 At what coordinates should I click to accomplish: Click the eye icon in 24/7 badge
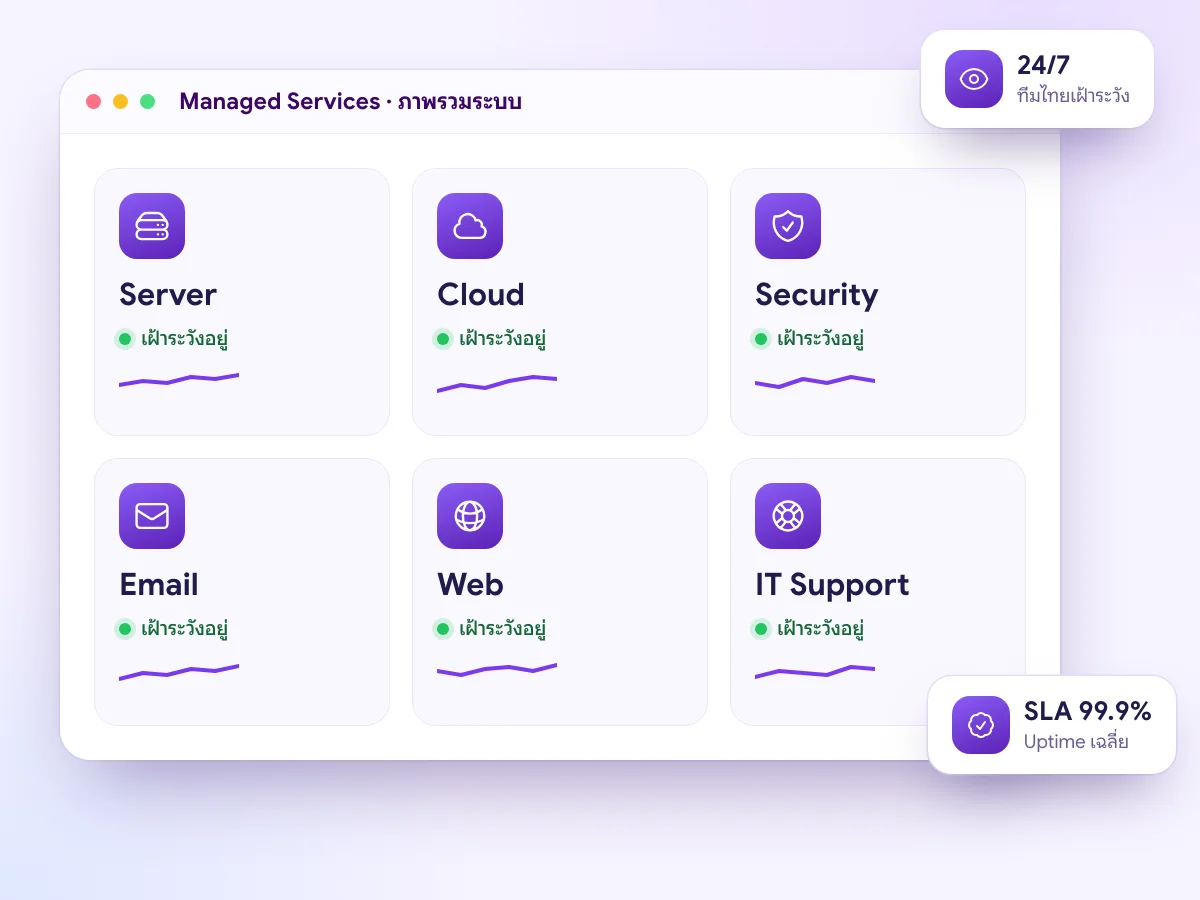point(974,79)
